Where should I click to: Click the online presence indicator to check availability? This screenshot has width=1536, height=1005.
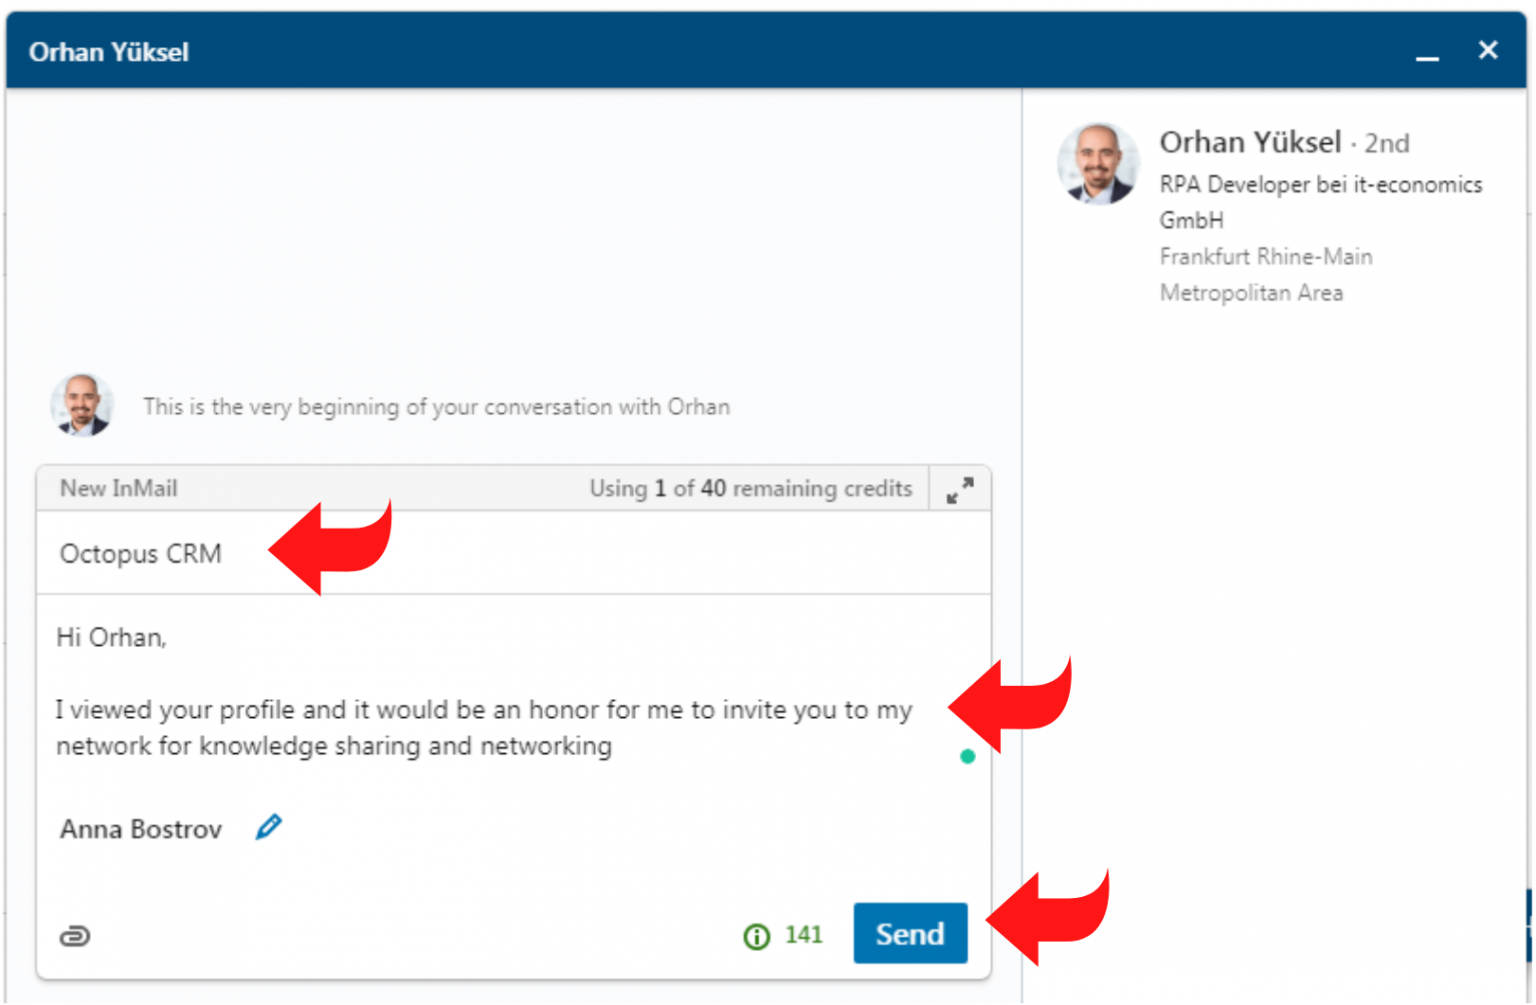point(967,757)
